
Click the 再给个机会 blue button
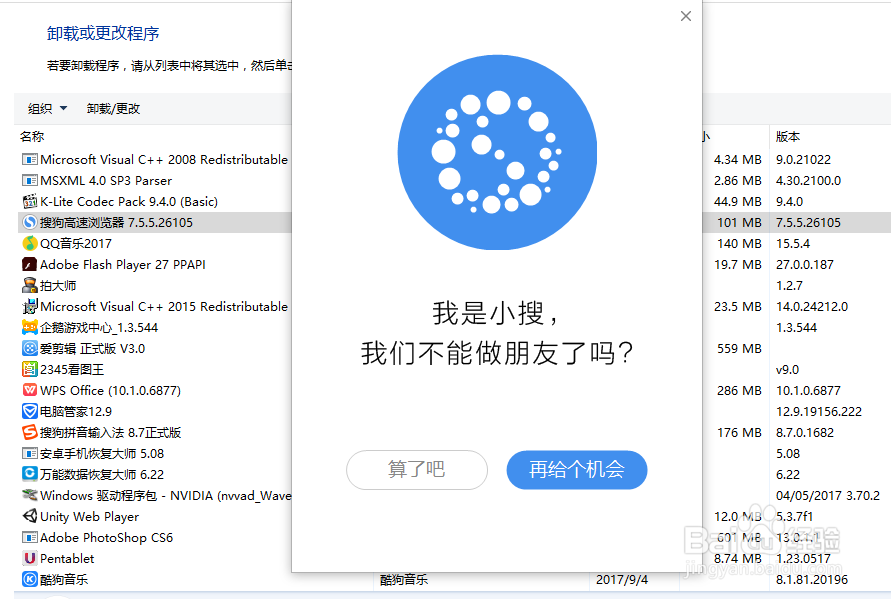click(577, 470)
